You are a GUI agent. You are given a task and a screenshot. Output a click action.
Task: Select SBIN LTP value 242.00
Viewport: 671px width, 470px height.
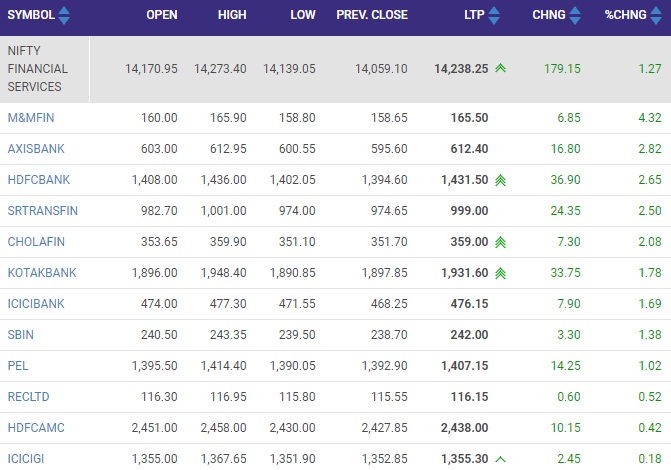click(x=469, y=335)
